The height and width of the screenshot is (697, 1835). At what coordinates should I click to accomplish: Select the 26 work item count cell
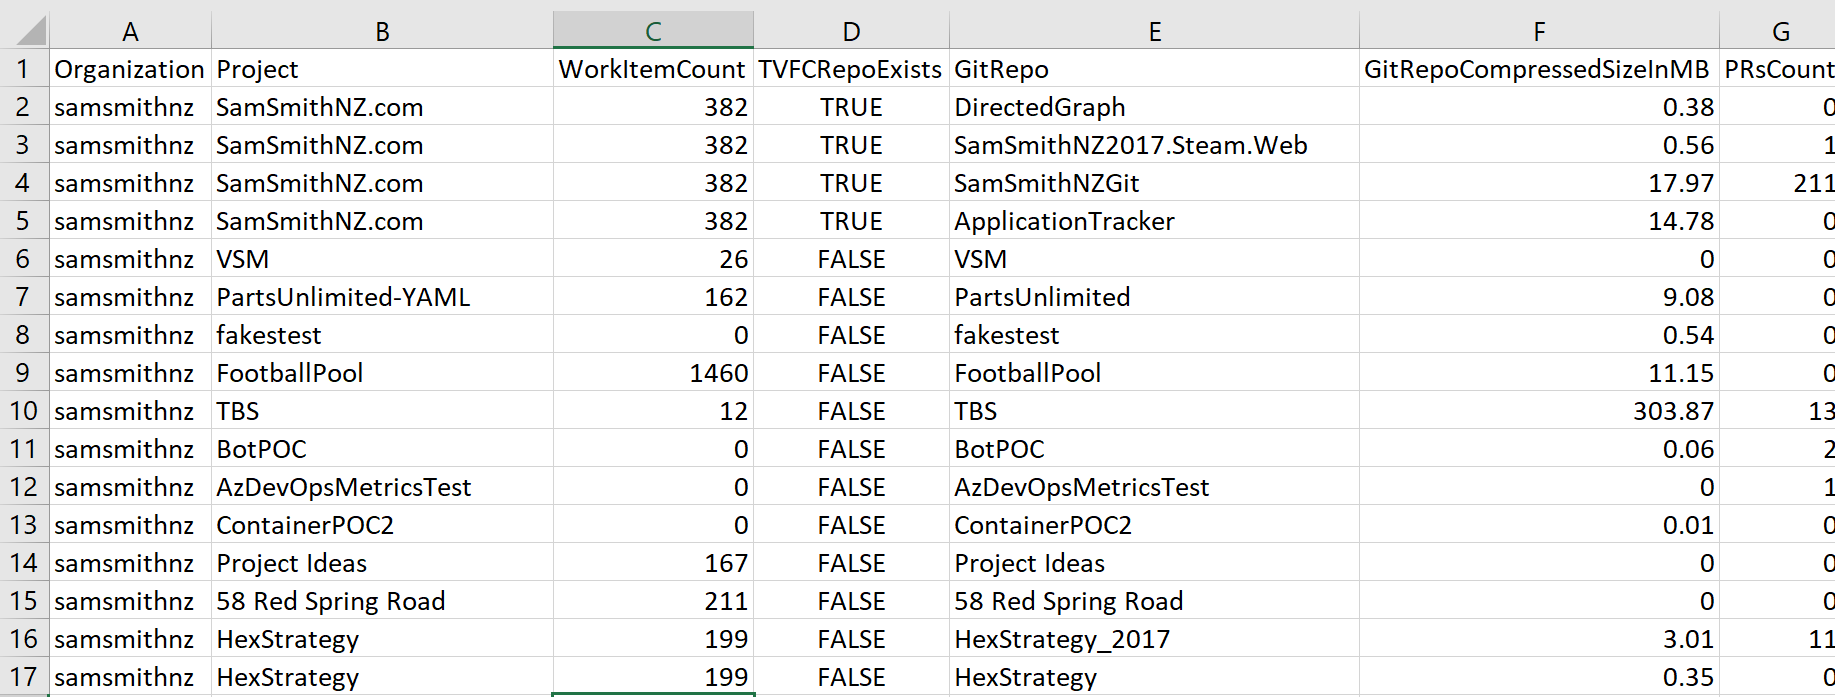[x=653, y=259]
